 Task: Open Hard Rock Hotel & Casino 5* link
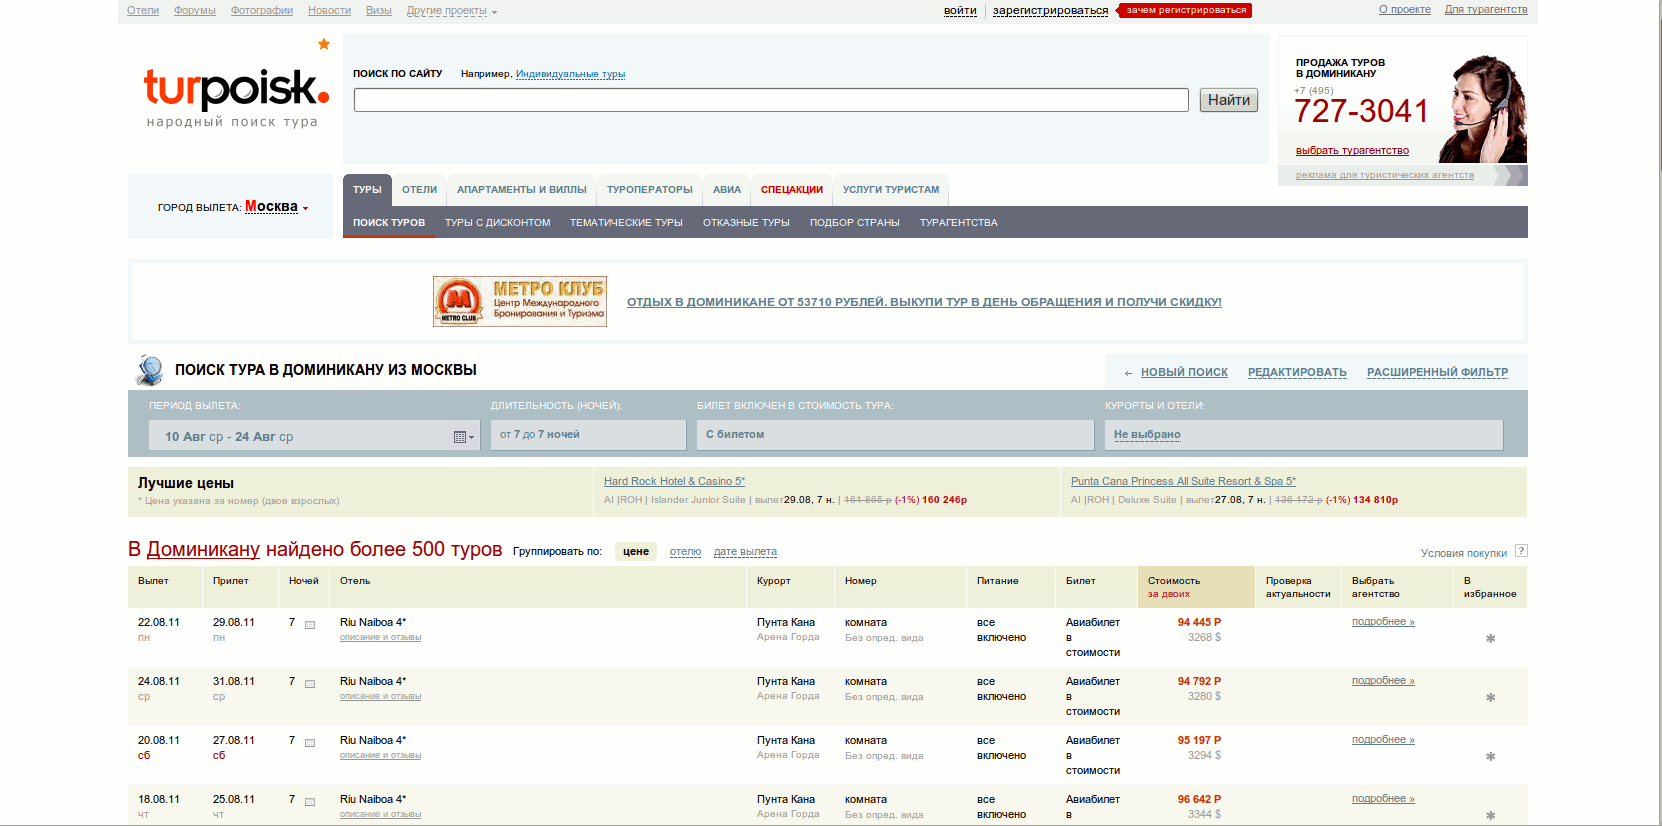(674, 482)
